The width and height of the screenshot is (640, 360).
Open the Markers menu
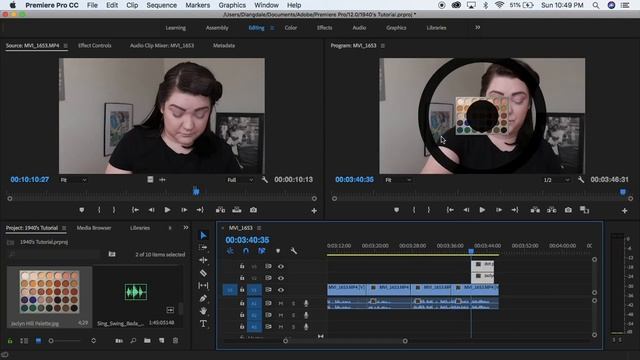(x=198, y=5)
